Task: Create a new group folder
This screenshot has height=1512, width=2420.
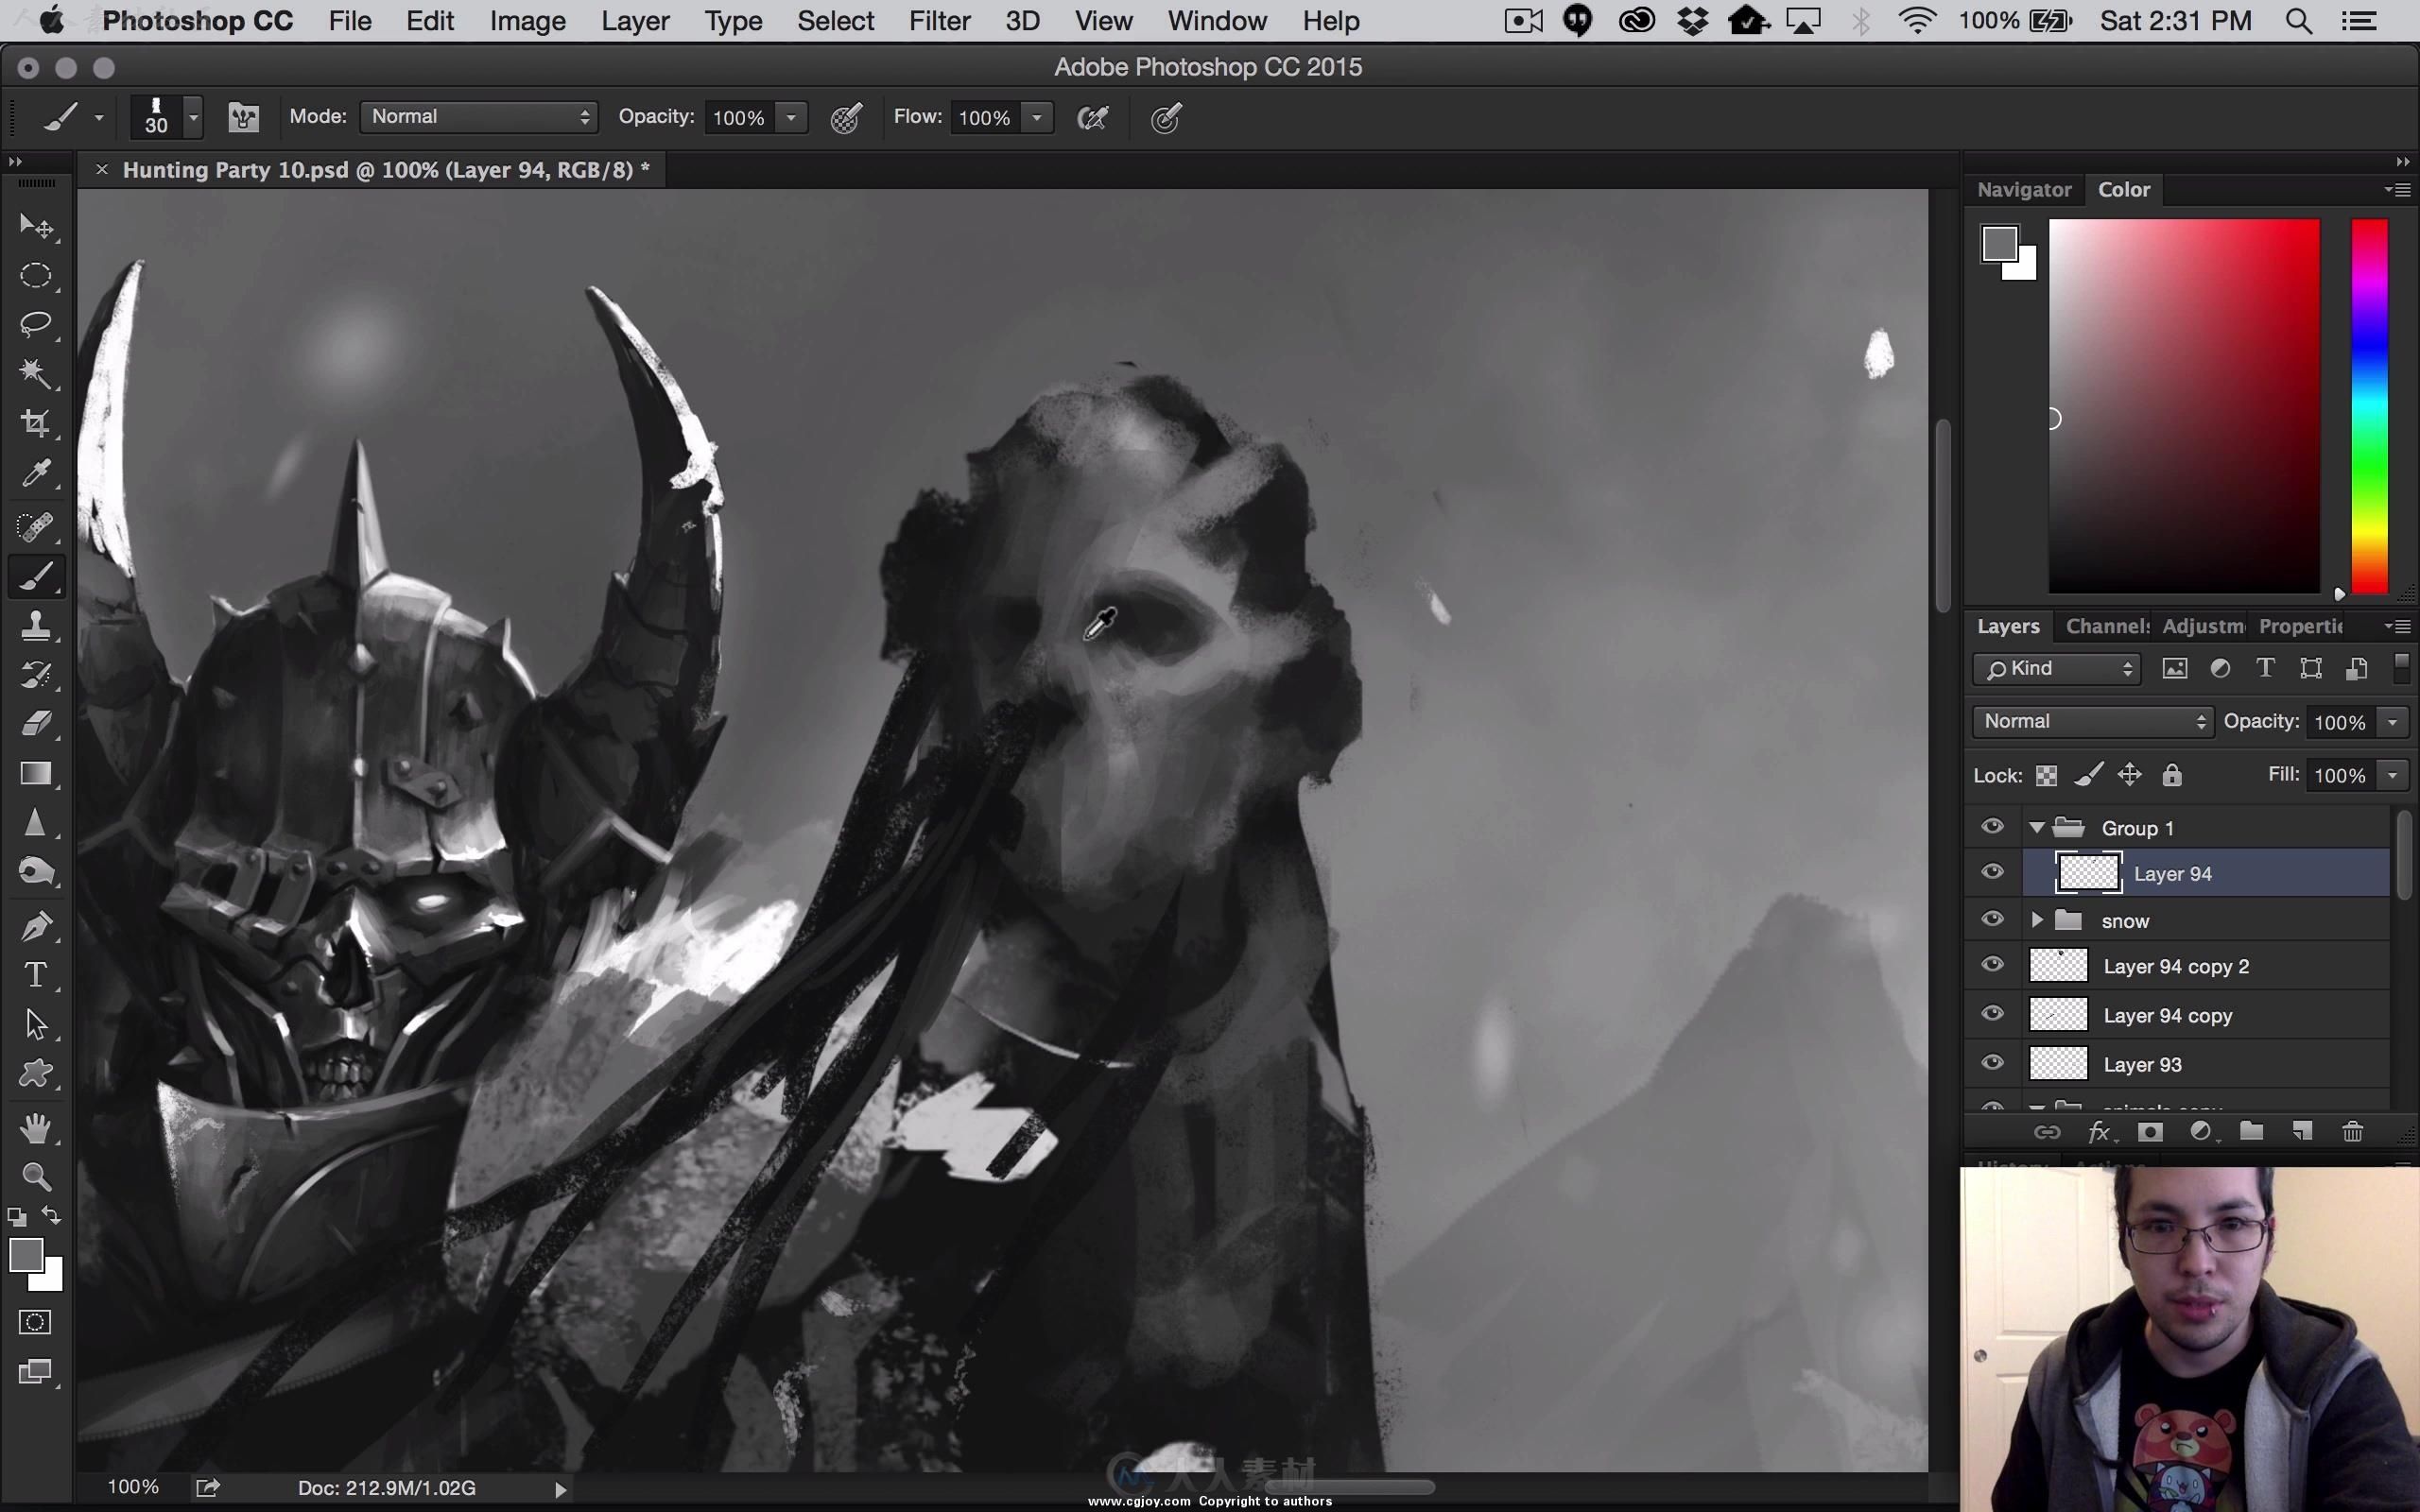Action: coord(2251,1131)
